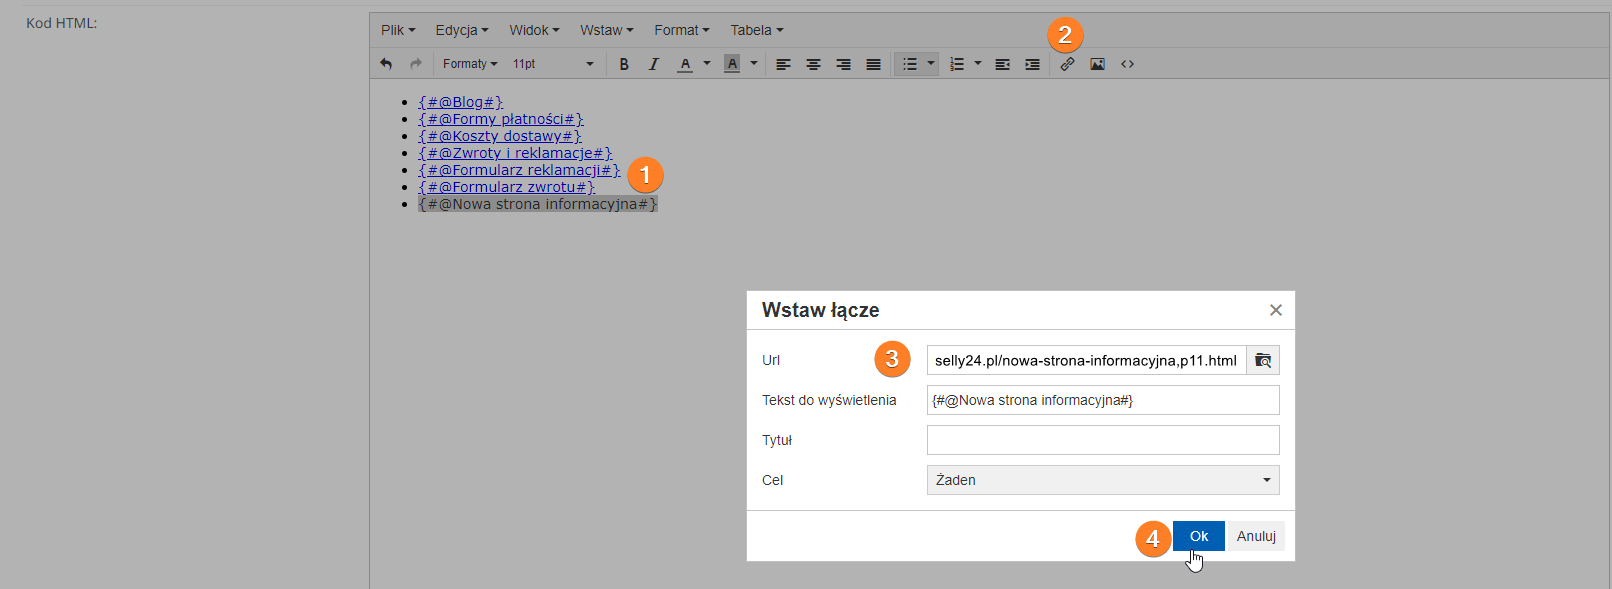Open the 11pt font size dropdown
1612x589 pixels.
(x=553, y=64)
